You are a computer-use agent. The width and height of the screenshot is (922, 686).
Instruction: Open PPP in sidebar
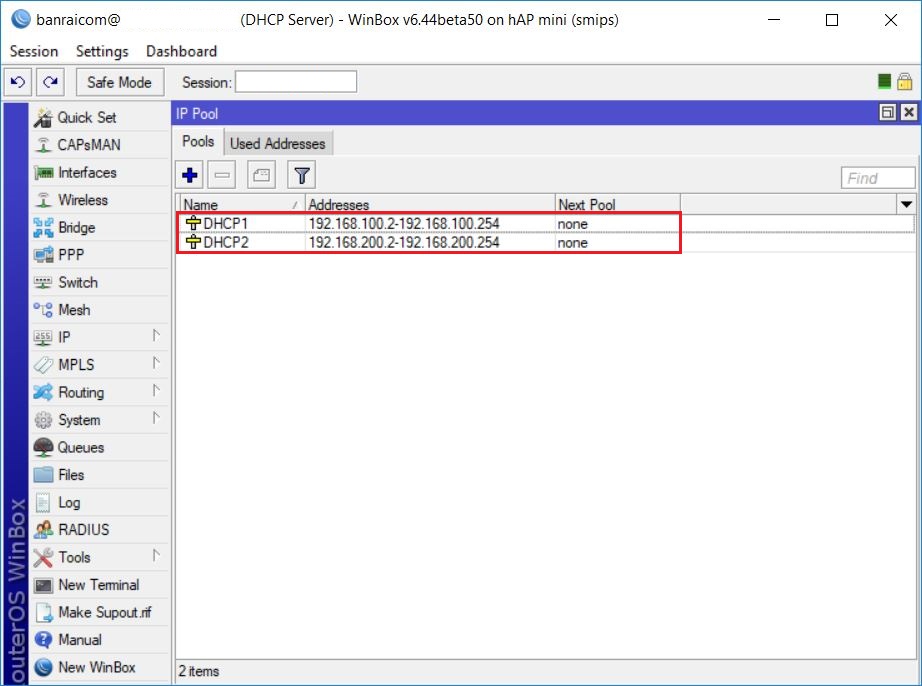click(x=99, y=255)
